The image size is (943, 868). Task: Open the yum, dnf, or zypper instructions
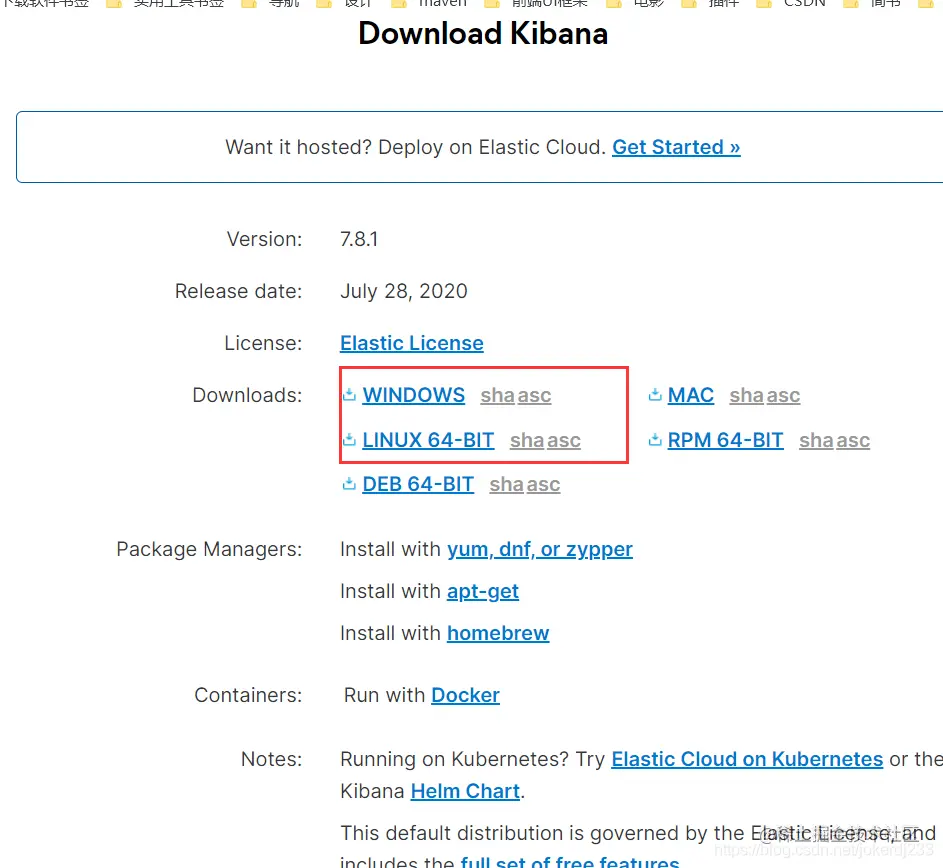(x=539, y=549)
